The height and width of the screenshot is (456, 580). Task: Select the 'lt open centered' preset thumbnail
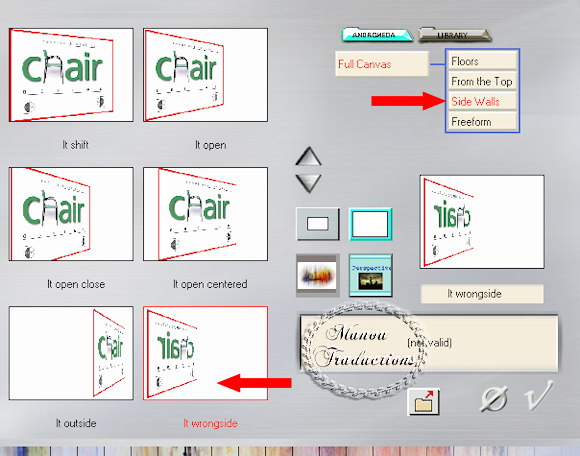point(205,214)
